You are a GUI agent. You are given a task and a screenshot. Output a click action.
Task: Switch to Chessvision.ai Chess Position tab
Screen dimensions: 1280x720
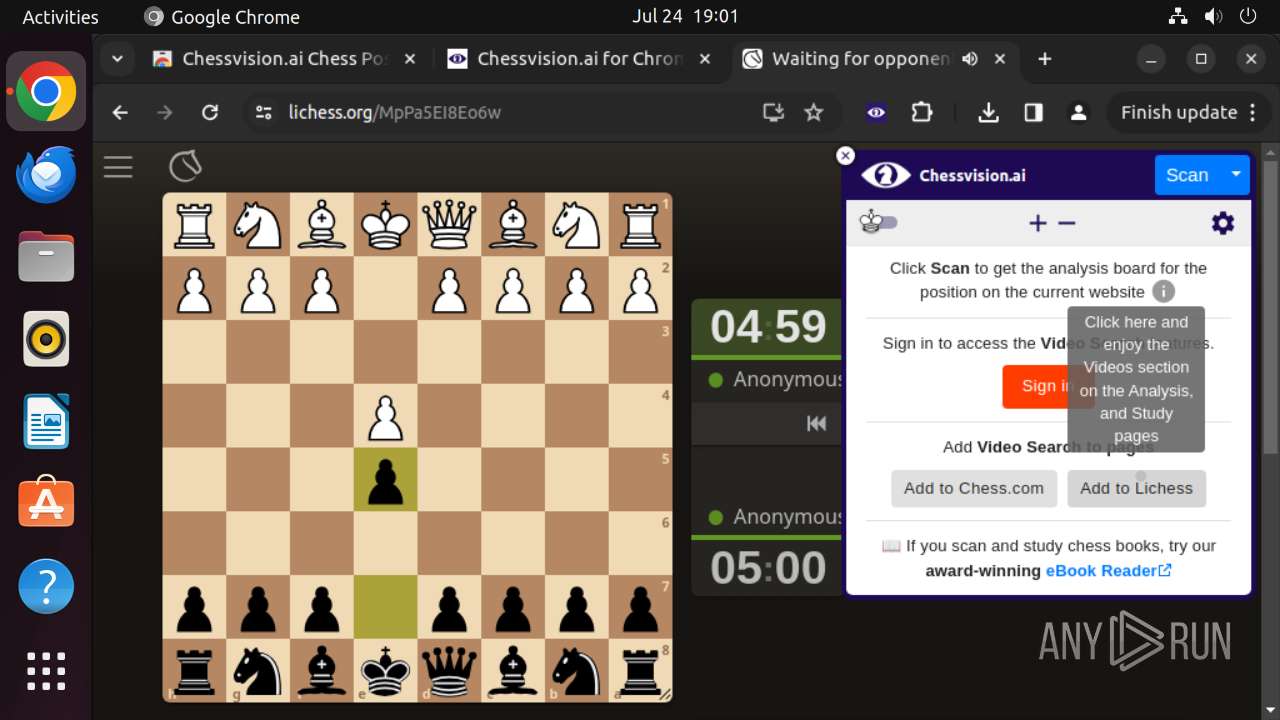284,59
